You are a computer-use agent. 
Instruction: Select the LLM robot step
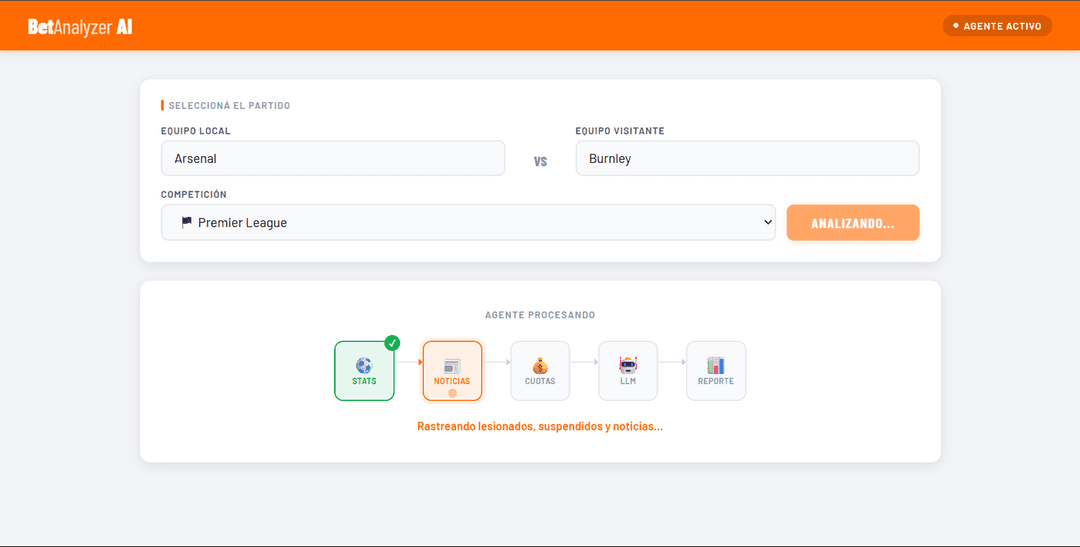point(627,371)
